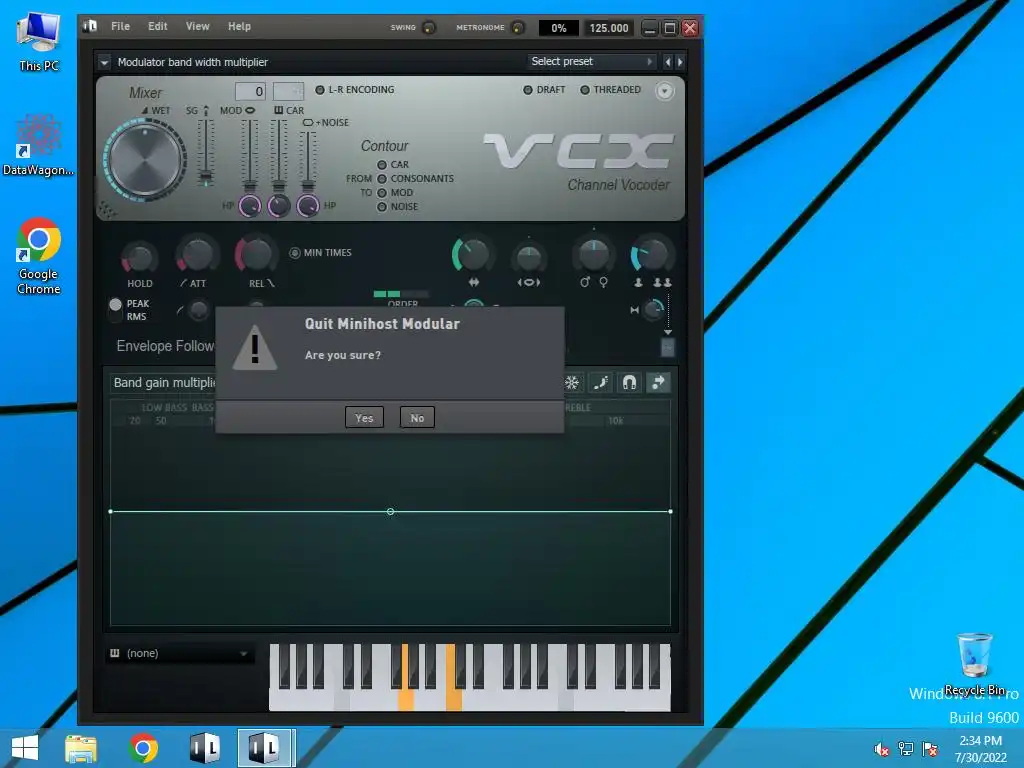
Task: Open the round dropdown button next to Threaded
Action: point(664,91)
